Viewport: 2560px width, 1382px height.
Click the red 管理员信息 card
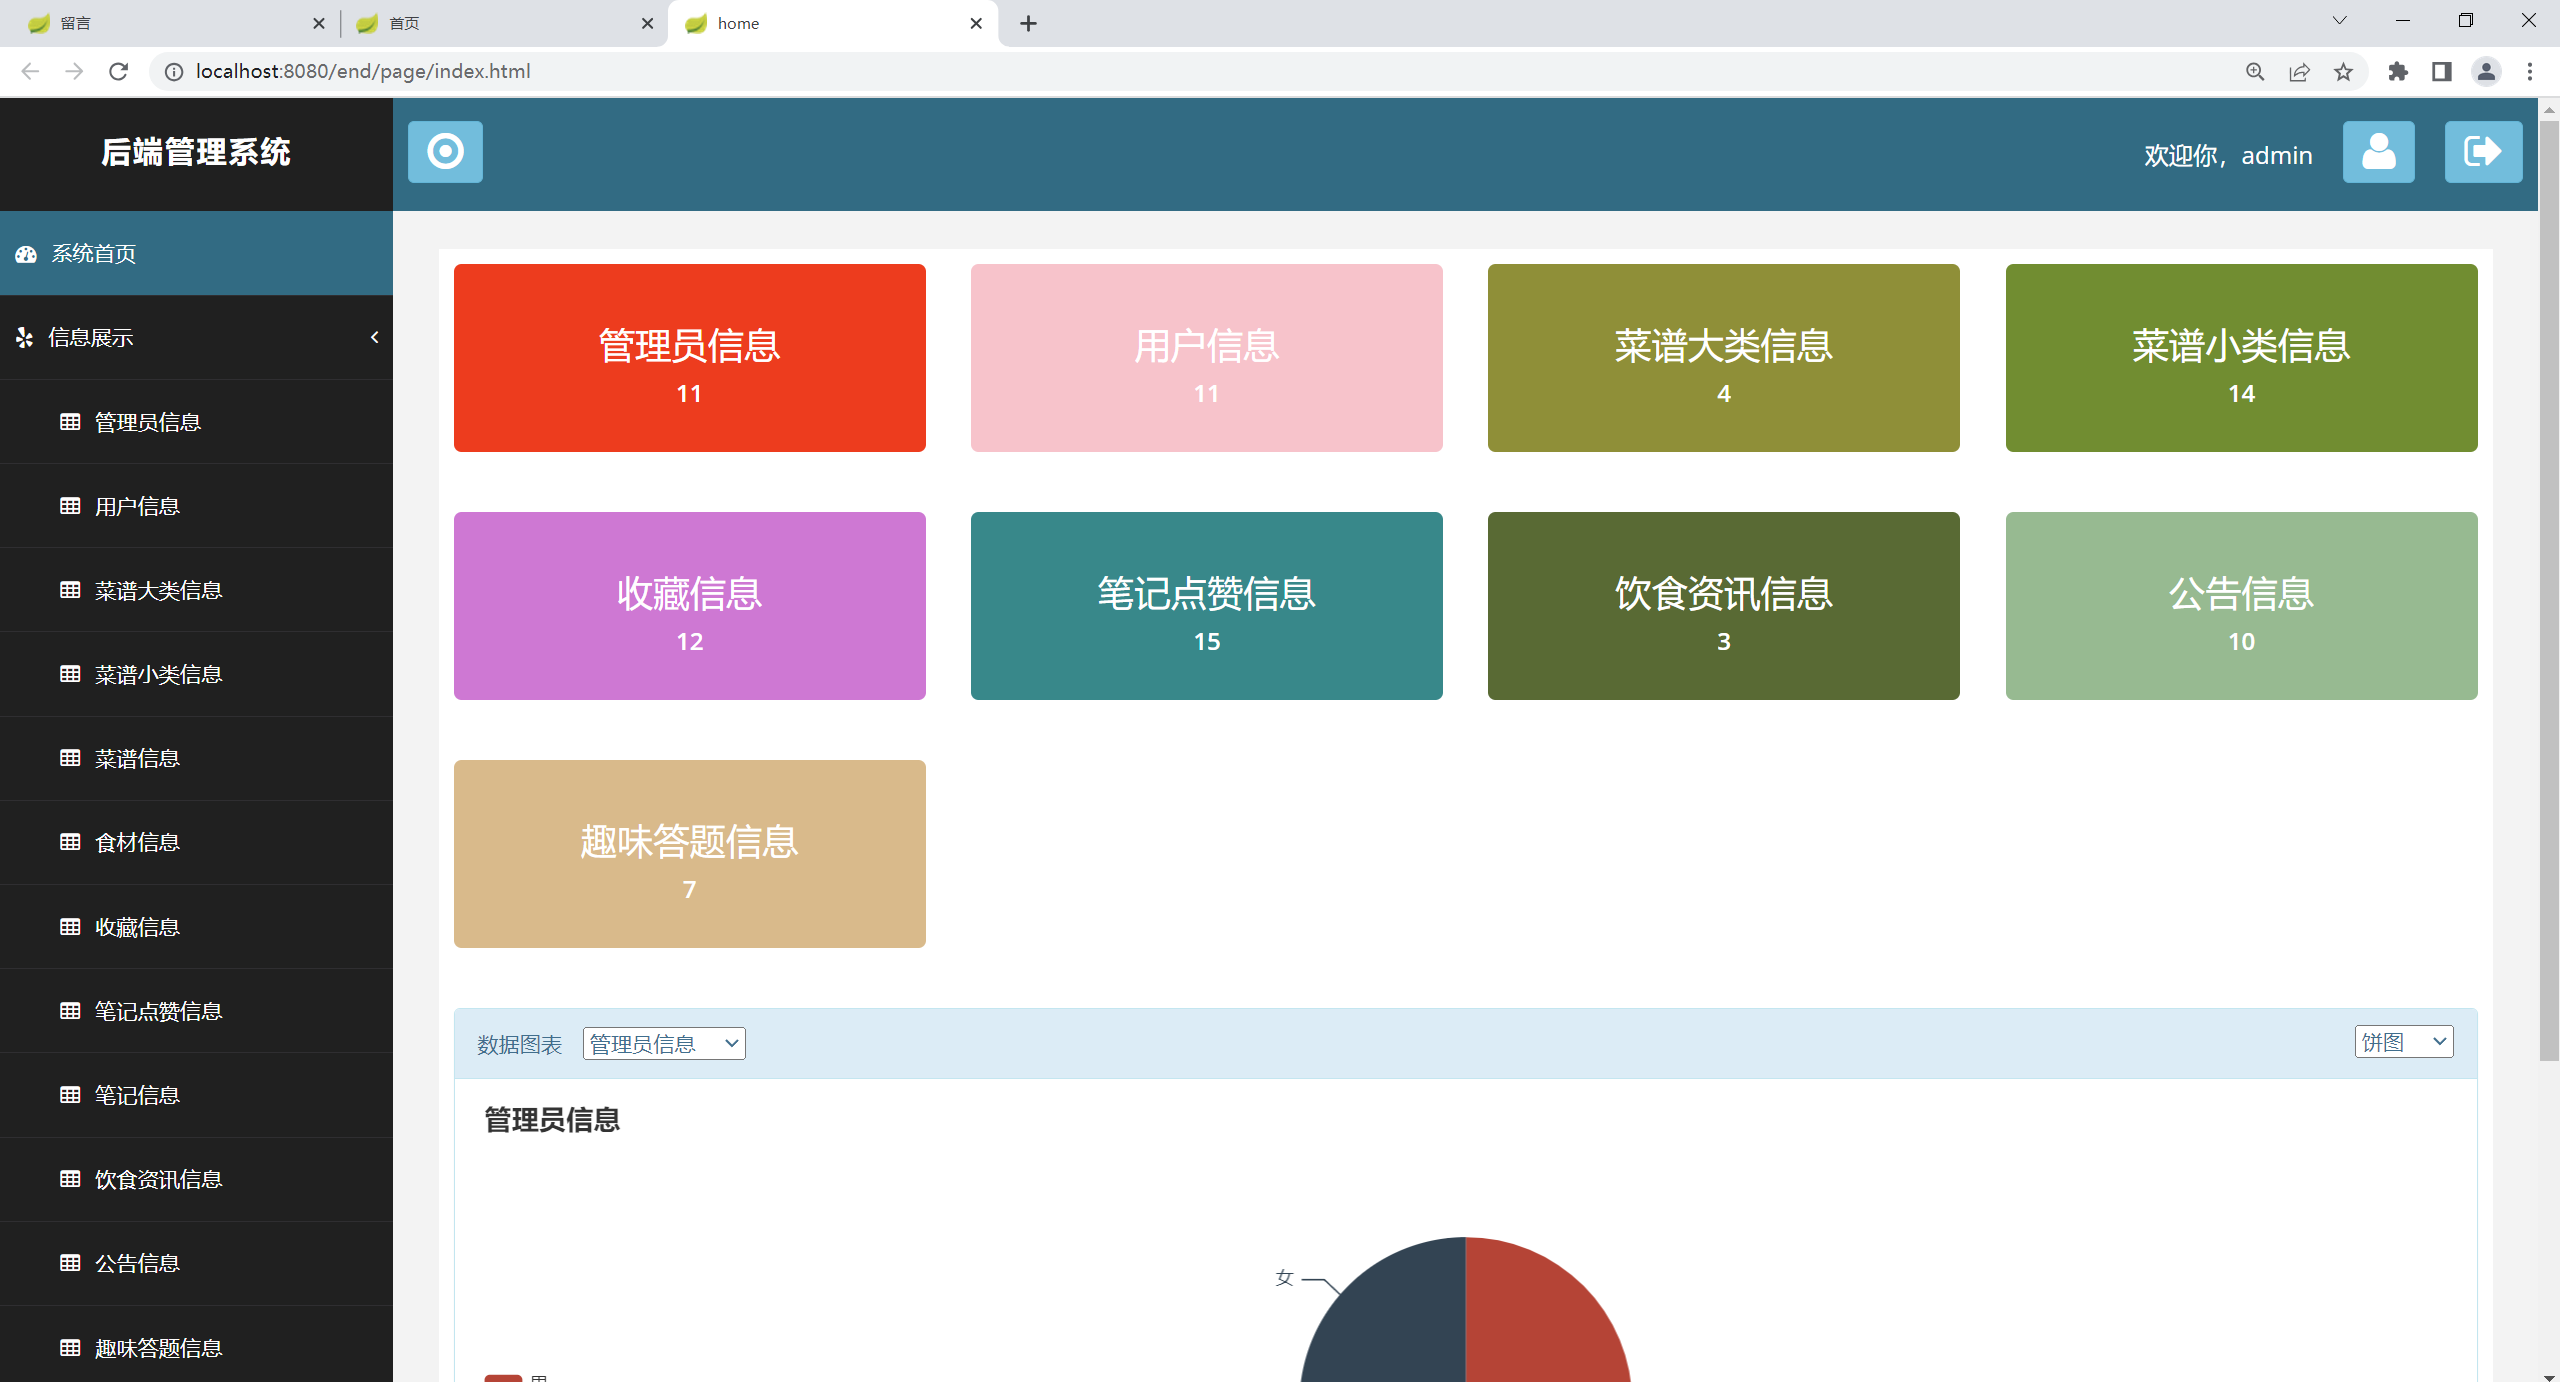click(x=690, y=358)
